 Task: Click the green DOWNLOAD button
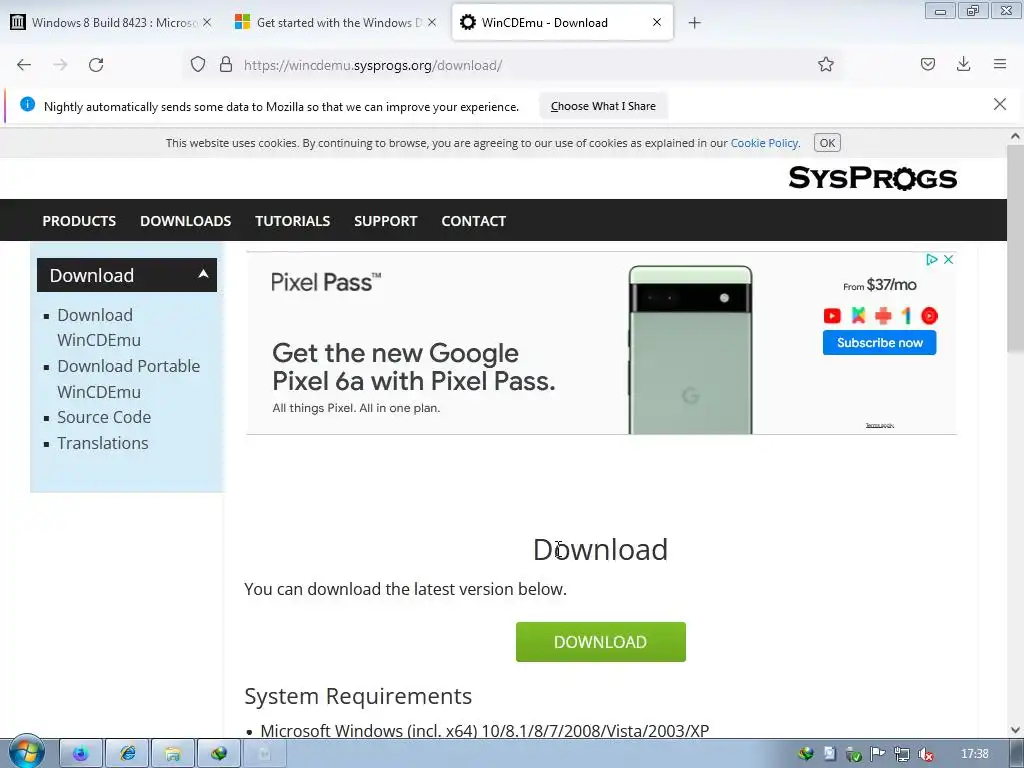tap(601, 642)
